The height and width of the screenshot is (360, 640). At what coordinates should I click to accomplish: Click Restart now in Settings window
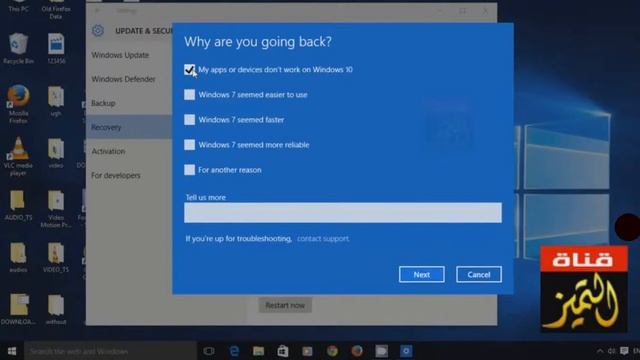click(285, 305)
